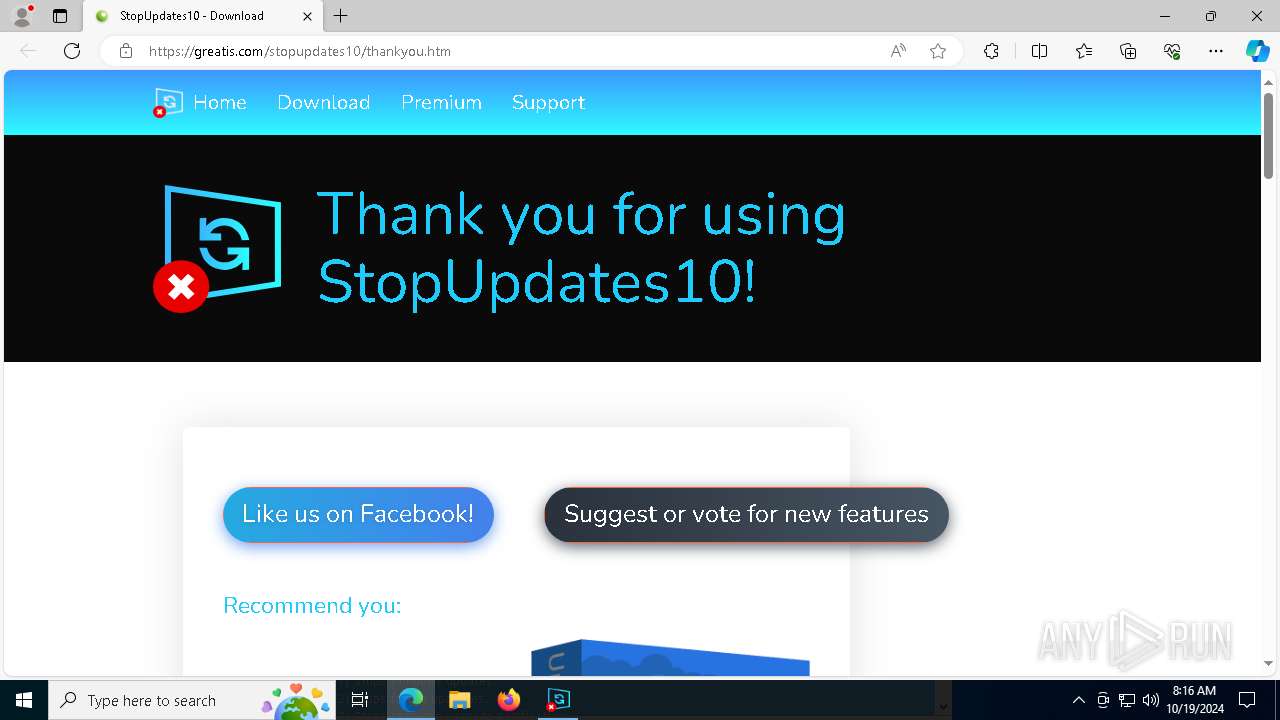Toggle Split screen view
Image resolution: width=1280 pixels, height=720 pixels.
click(x=1039, y=51)
